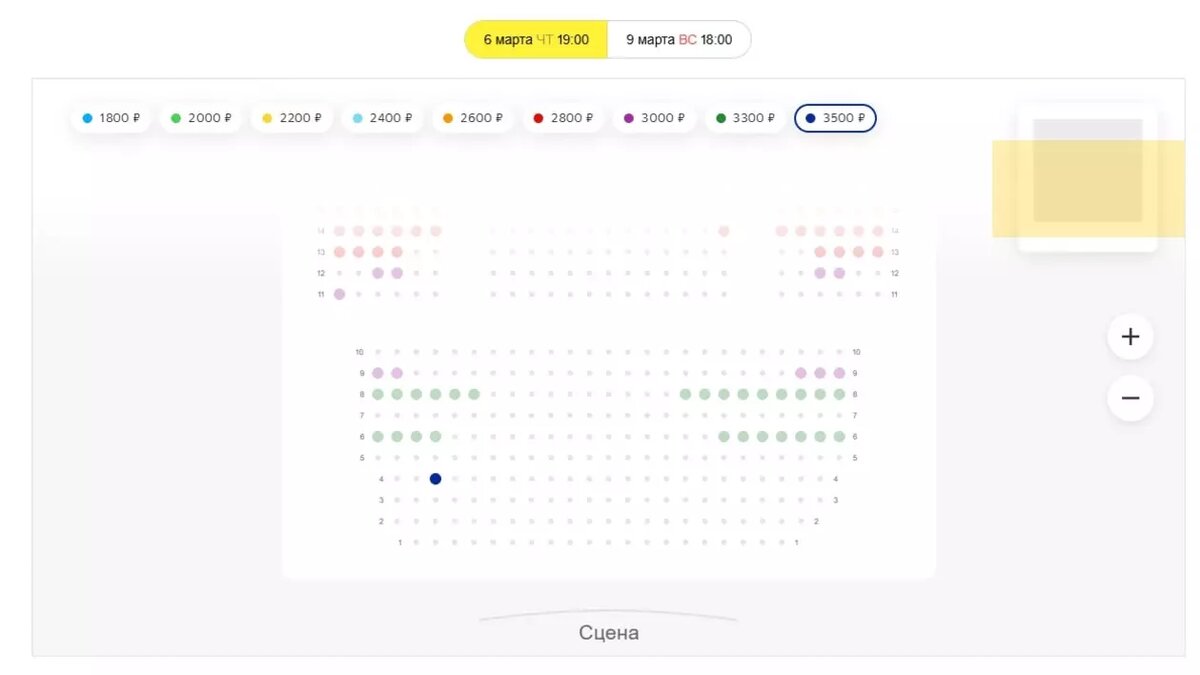The height and width of the screenshot is (675, 1200).
Task: Click the hall minimap thumbnail
Action: [1087, 177]
